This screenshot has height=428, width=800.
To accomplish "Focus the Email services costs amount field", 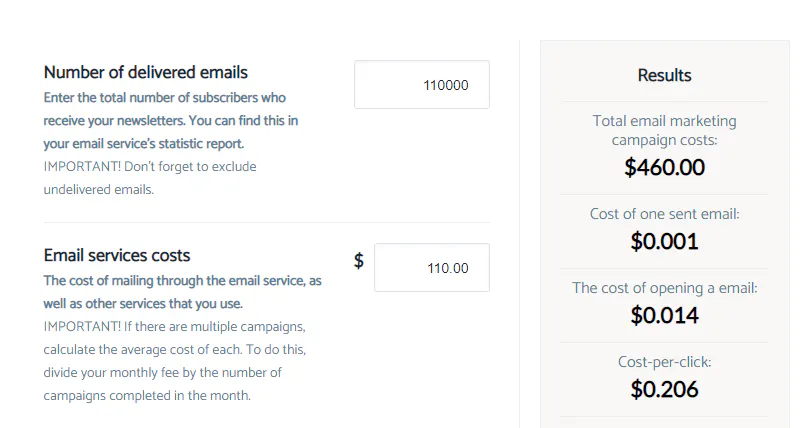I will [x=432, y=267].
